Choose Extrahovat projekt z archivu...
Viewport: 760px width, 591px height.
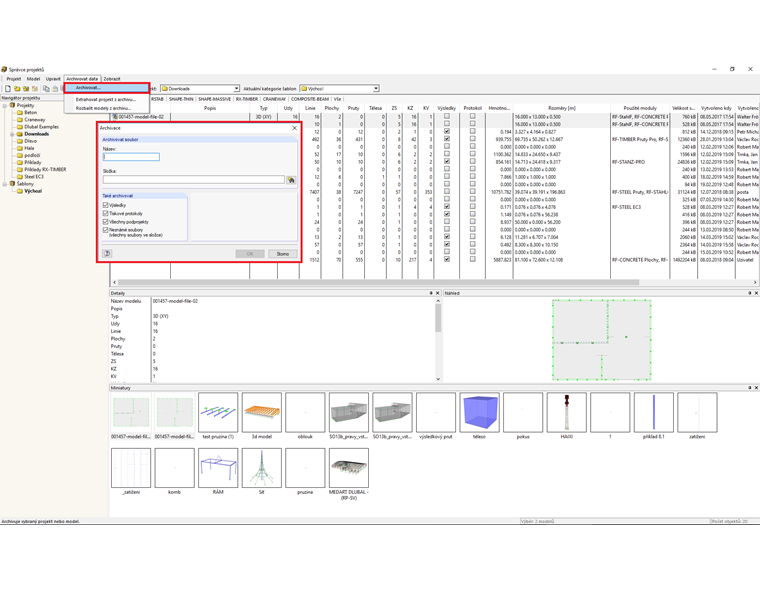(x=106, y=99)
